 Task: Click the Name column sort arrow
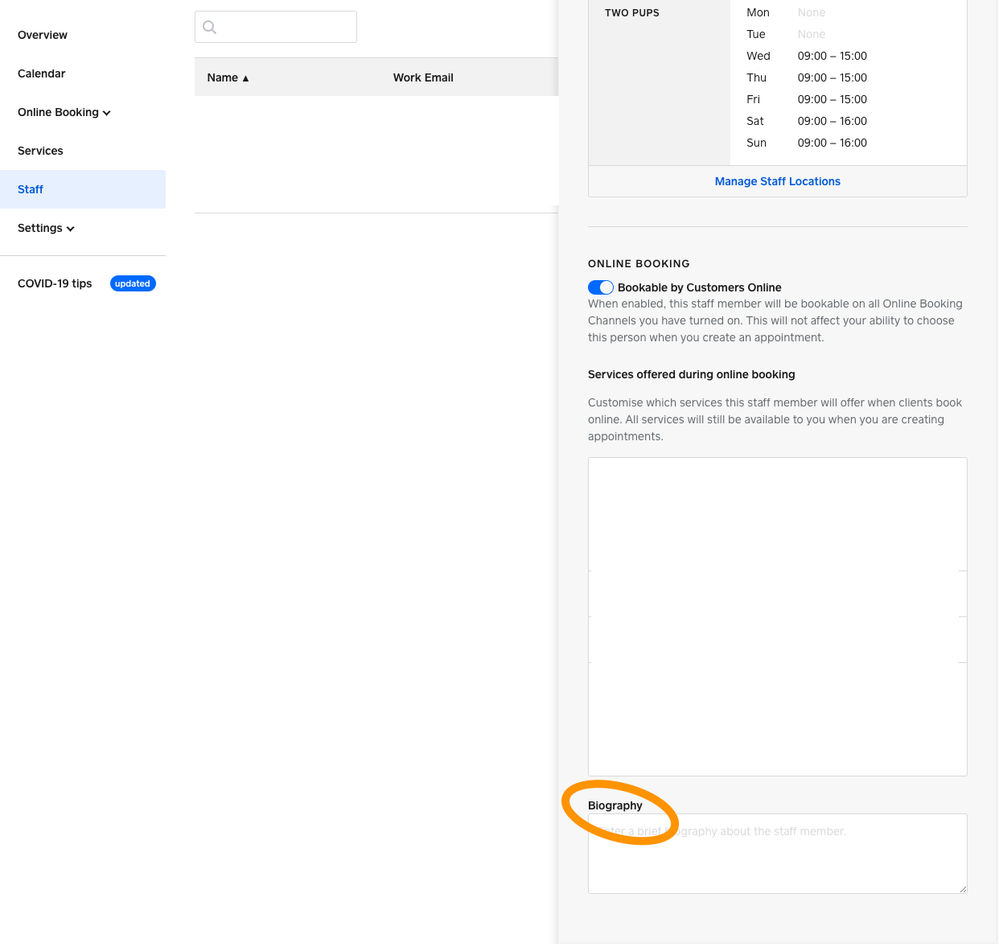(246, 78)
